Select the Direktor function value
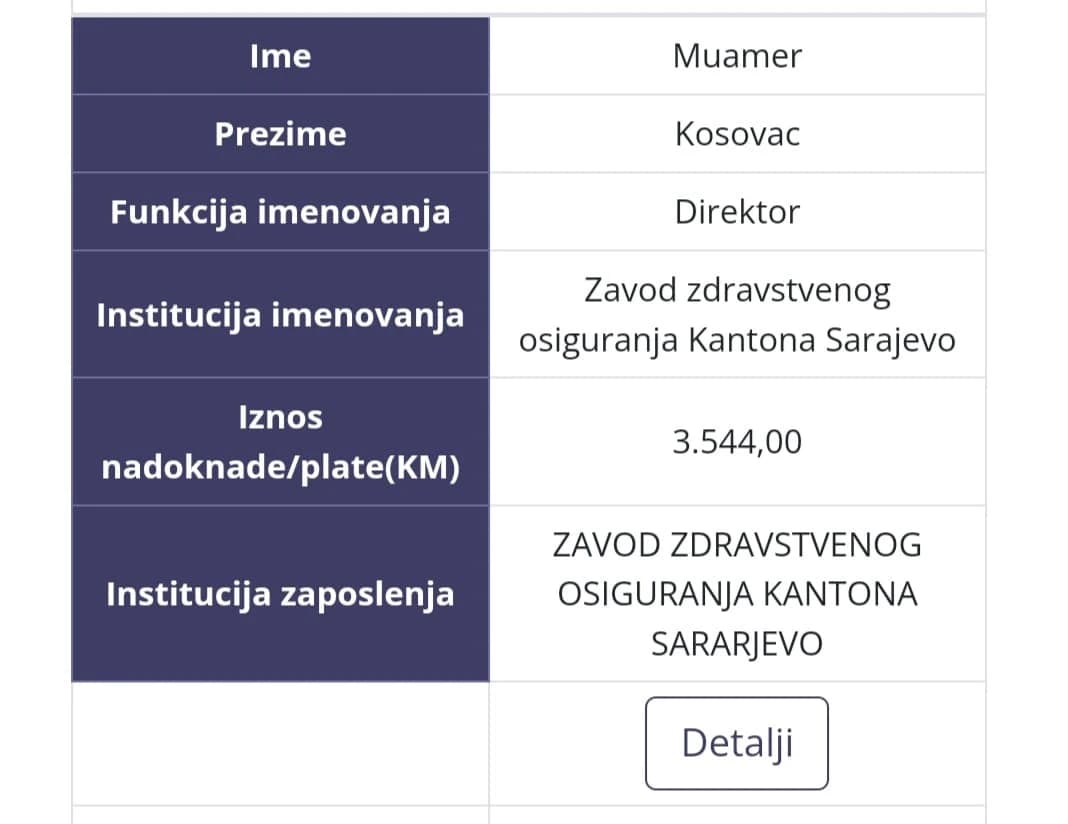 737,212
